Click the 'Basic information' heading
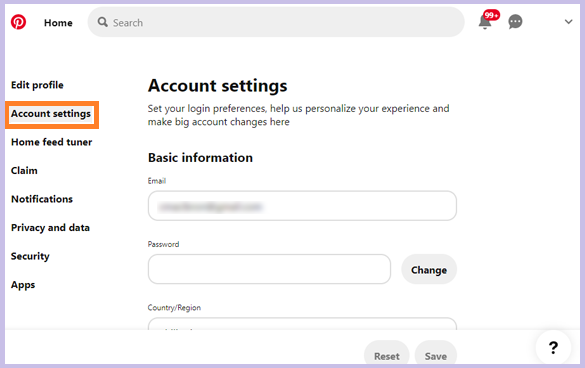 click(200, 158)
